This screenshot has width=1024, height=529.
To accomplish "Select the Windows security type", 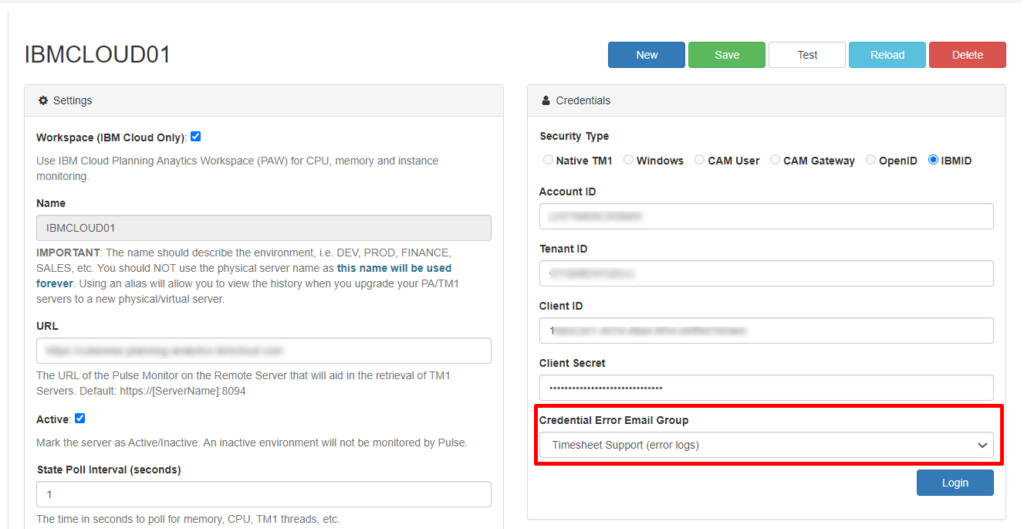I will [x=629, y=160].
